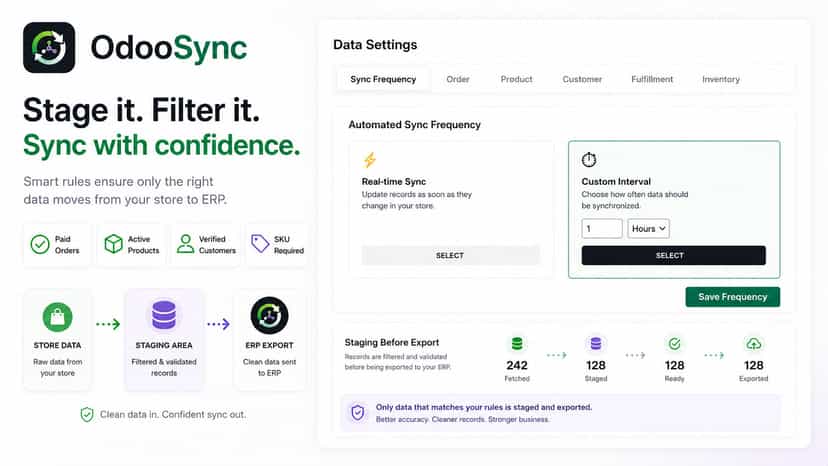Click the Custom Interval stopwatch icon
Viewport: 828px width, 466px height.
(x=589, y=159)
